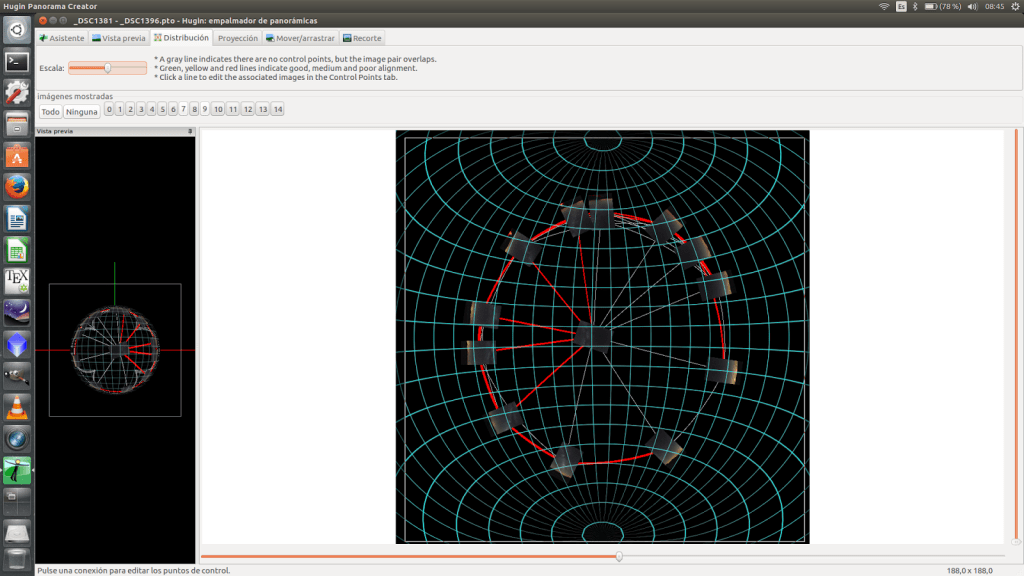This screenshot has height=576, width=1024.
Task: Toggle display of image 7
Action: click(183, 110)
